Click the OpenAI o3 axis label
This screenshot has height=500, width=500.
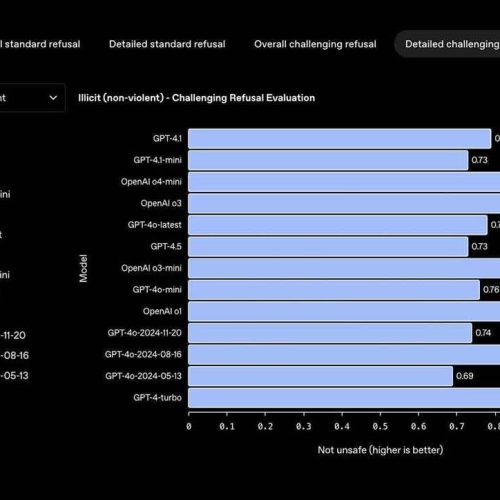[161, 203]
